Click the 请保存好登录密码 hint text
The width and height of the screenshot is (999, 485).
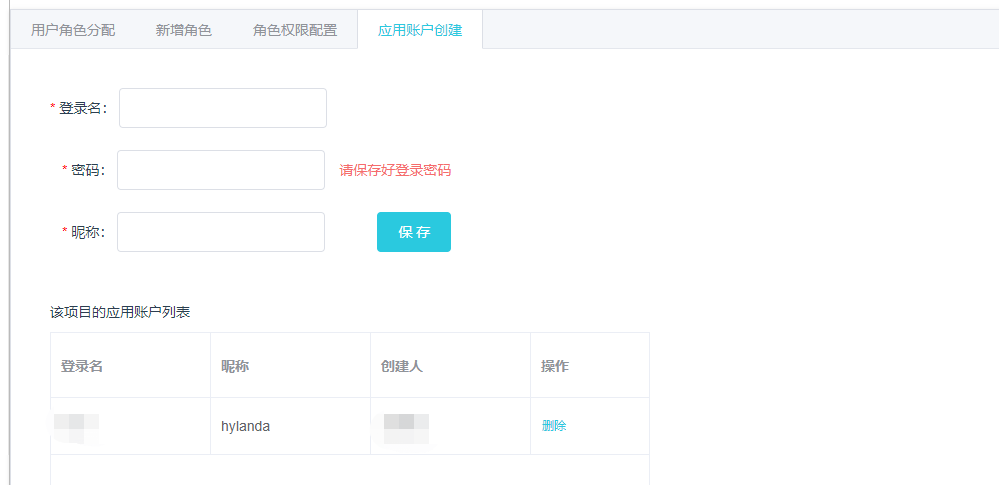click(x=395, y=170)
